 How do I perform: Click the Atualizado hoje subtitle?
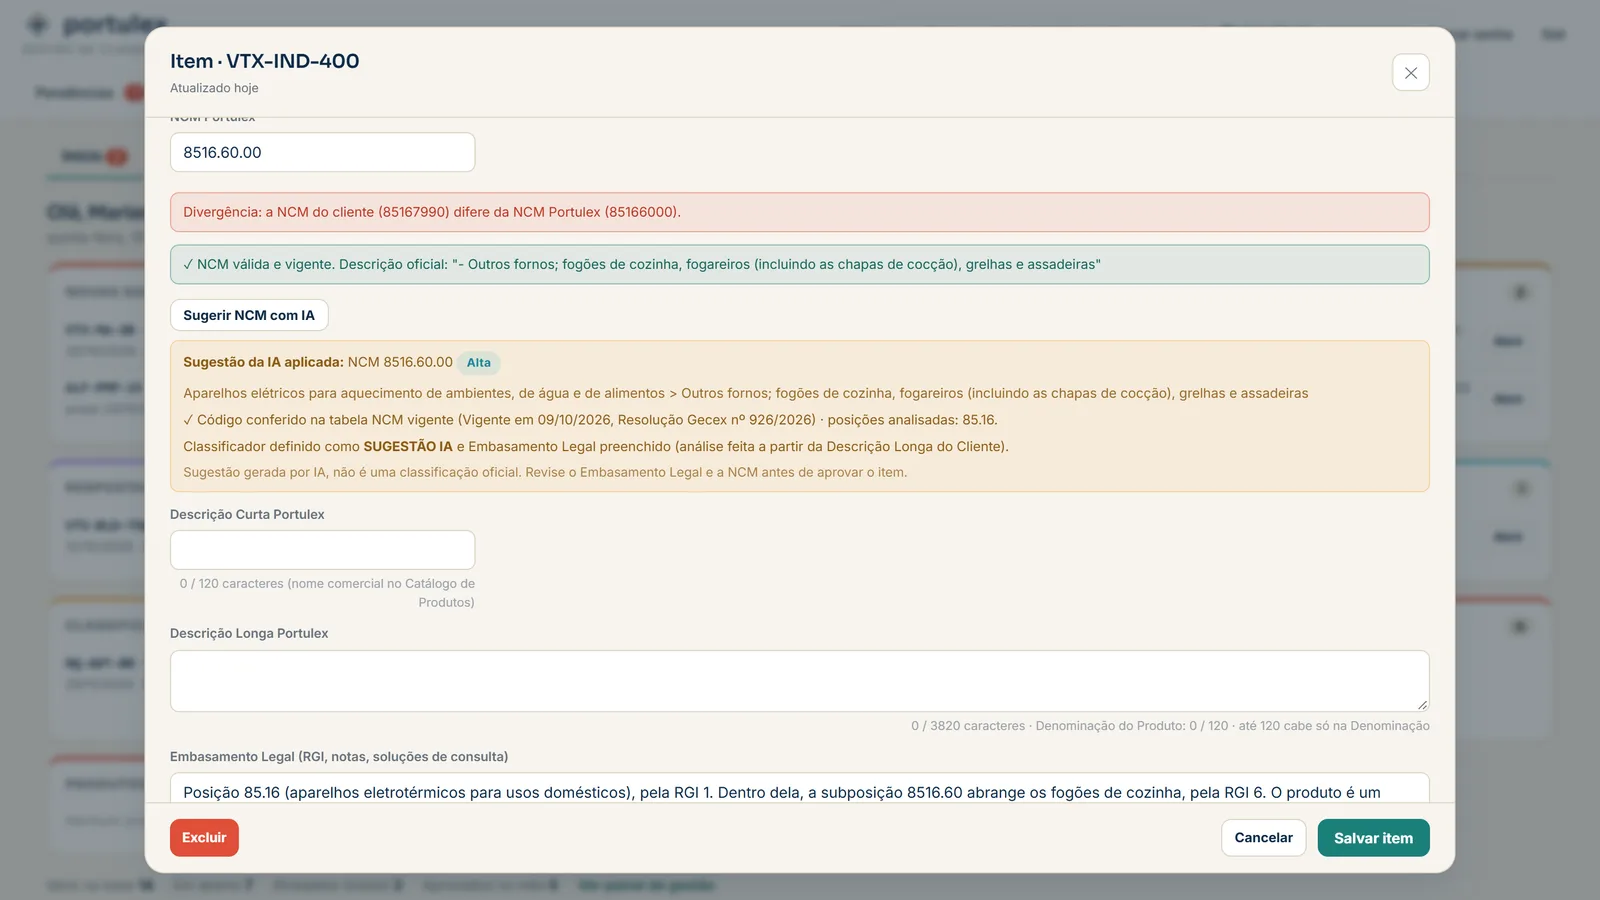click(x=214, y=88)
